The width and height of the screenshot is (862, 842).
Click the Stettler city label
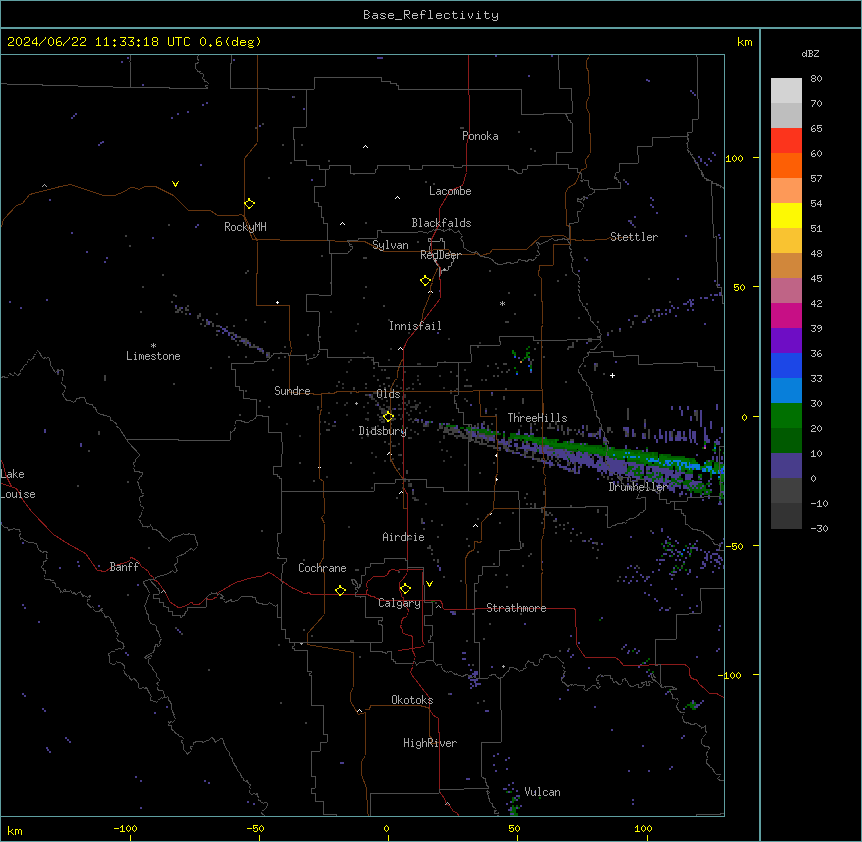[634, 237]
